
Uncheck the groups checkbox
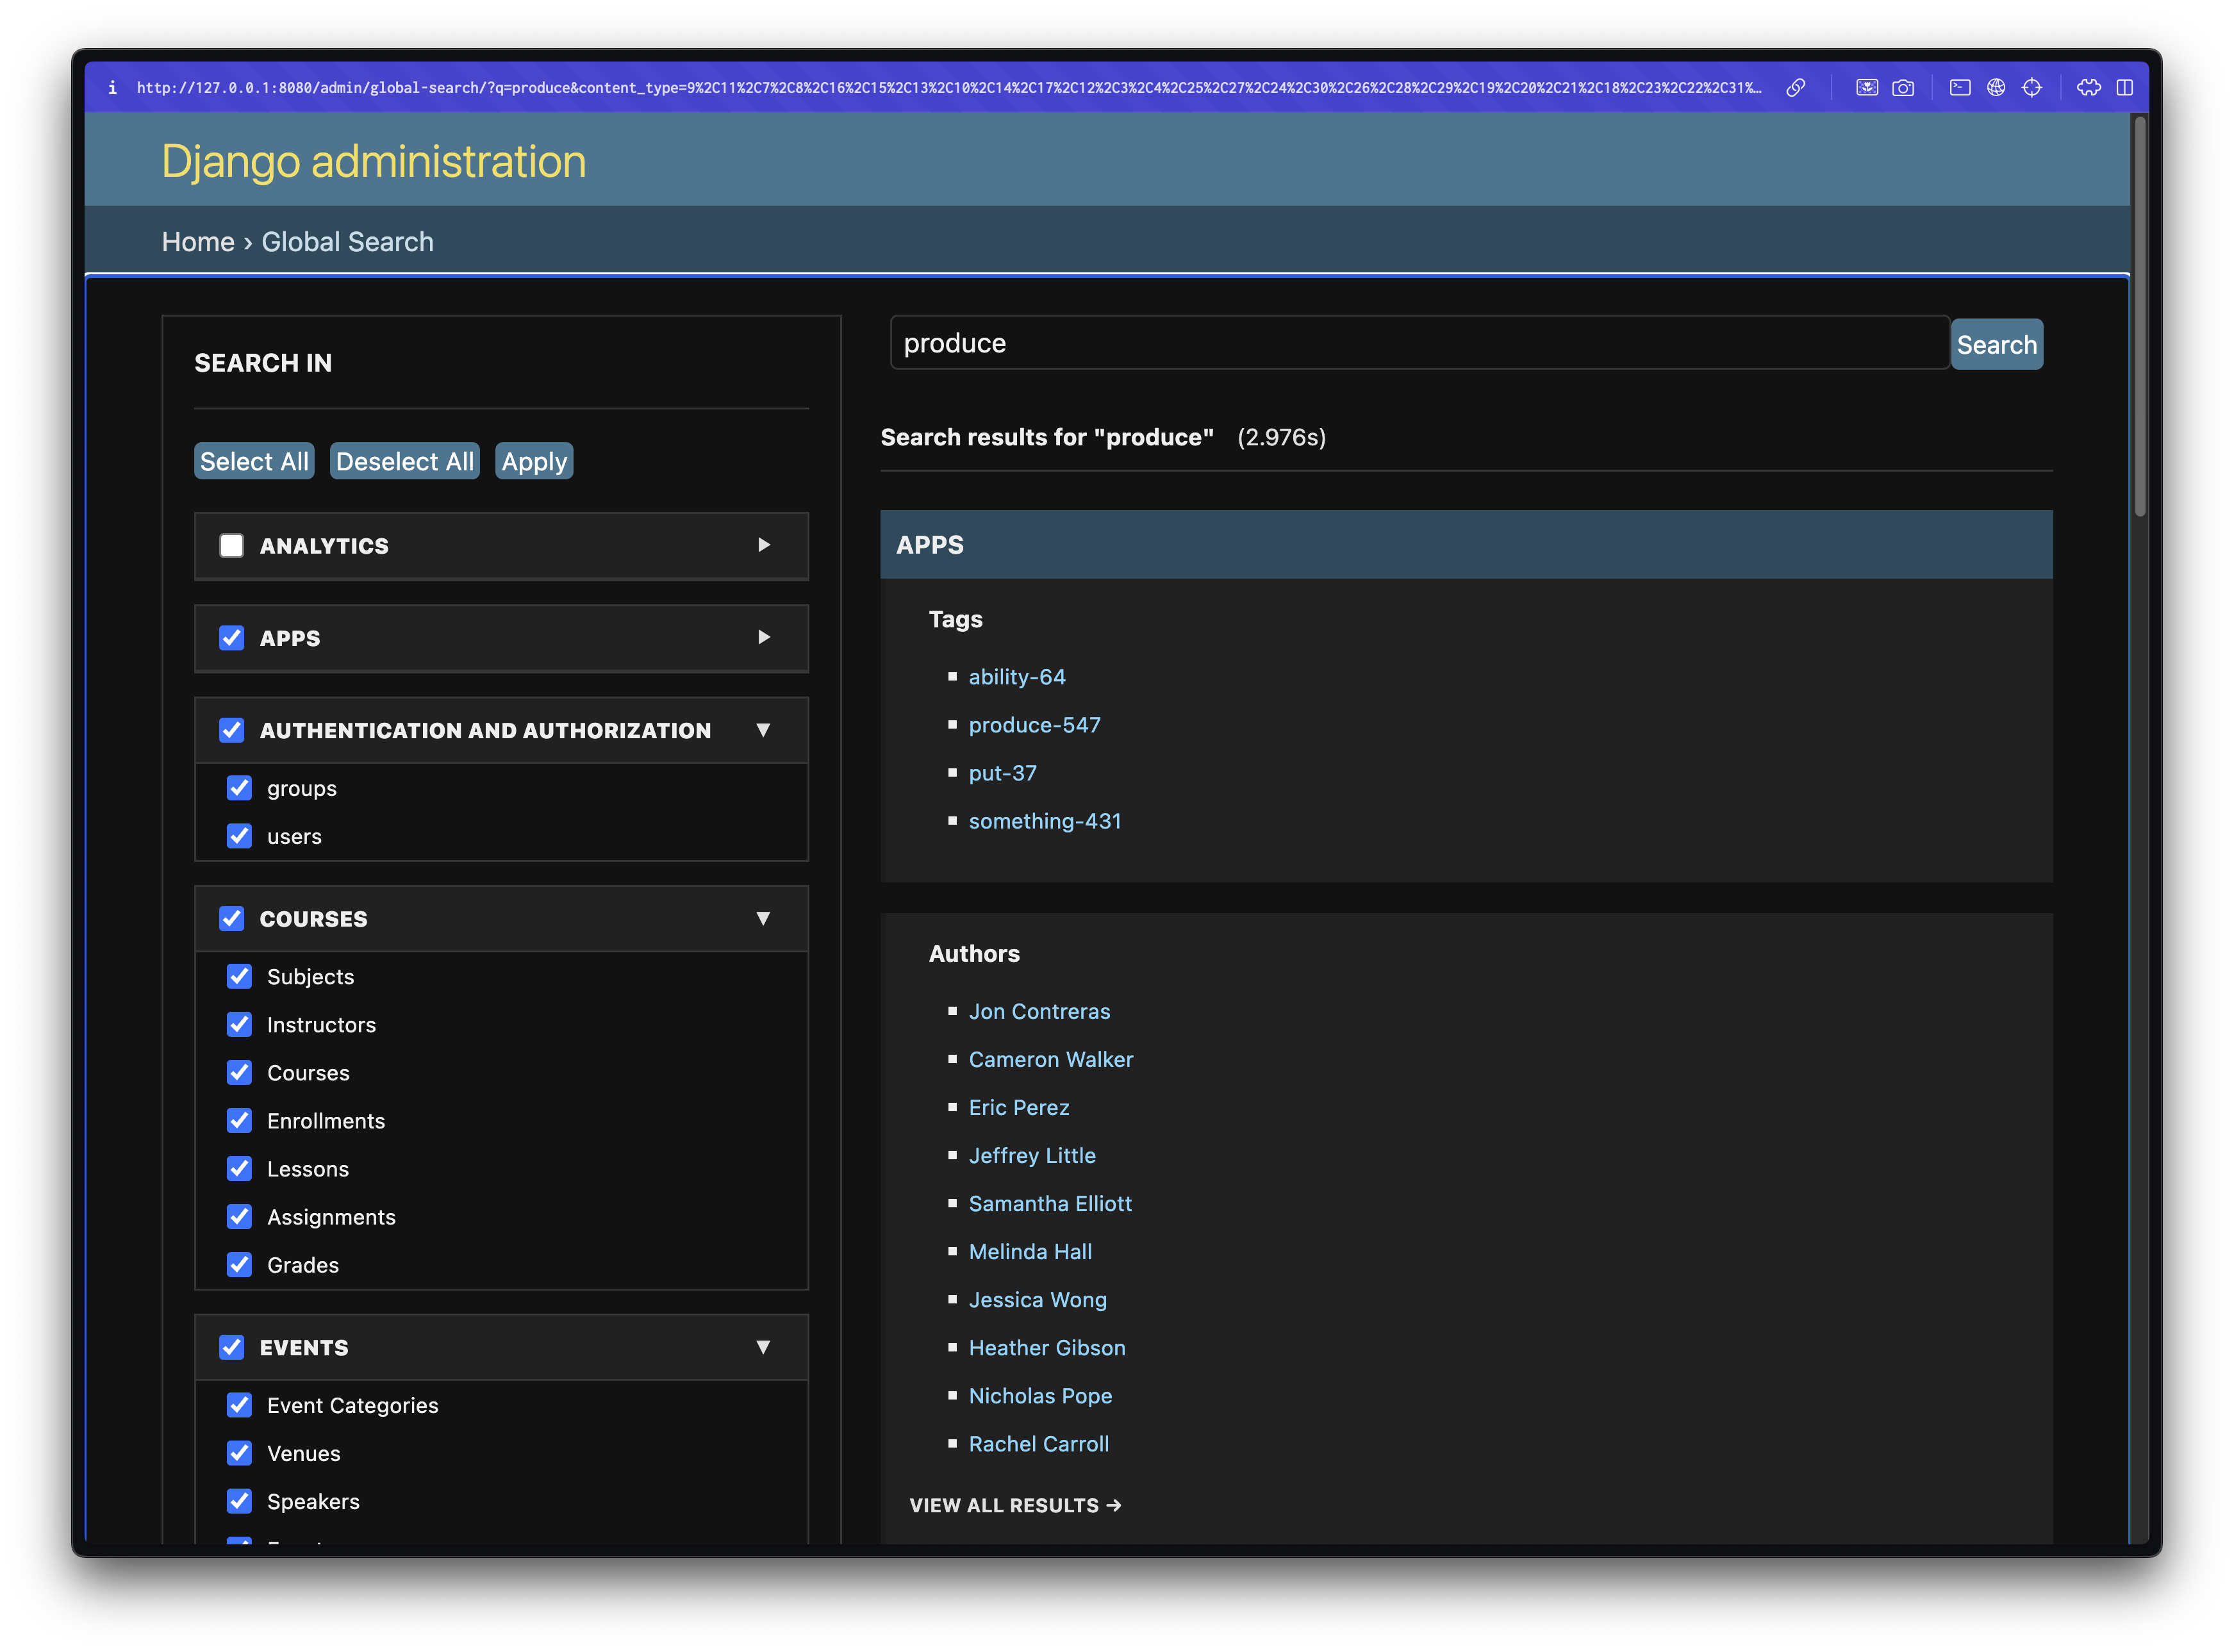pos(239,788)
